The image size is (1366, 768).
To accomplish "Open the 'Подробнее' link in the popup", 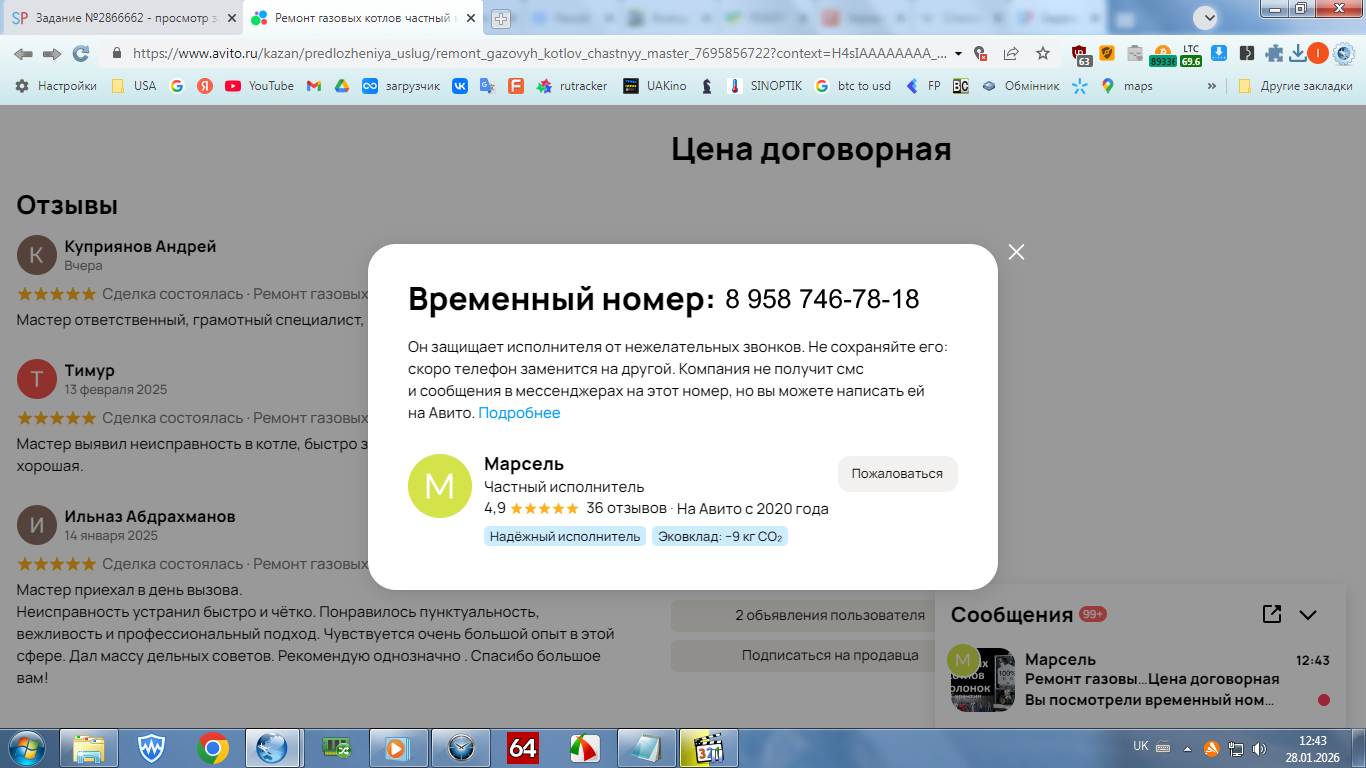I will pyautogui.click(x=519, y=413).
